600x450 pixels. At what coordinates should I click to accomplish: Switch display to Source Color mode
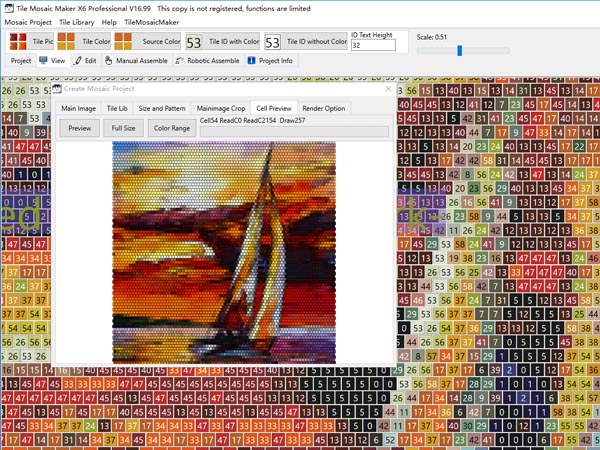(x=147, y=41)
